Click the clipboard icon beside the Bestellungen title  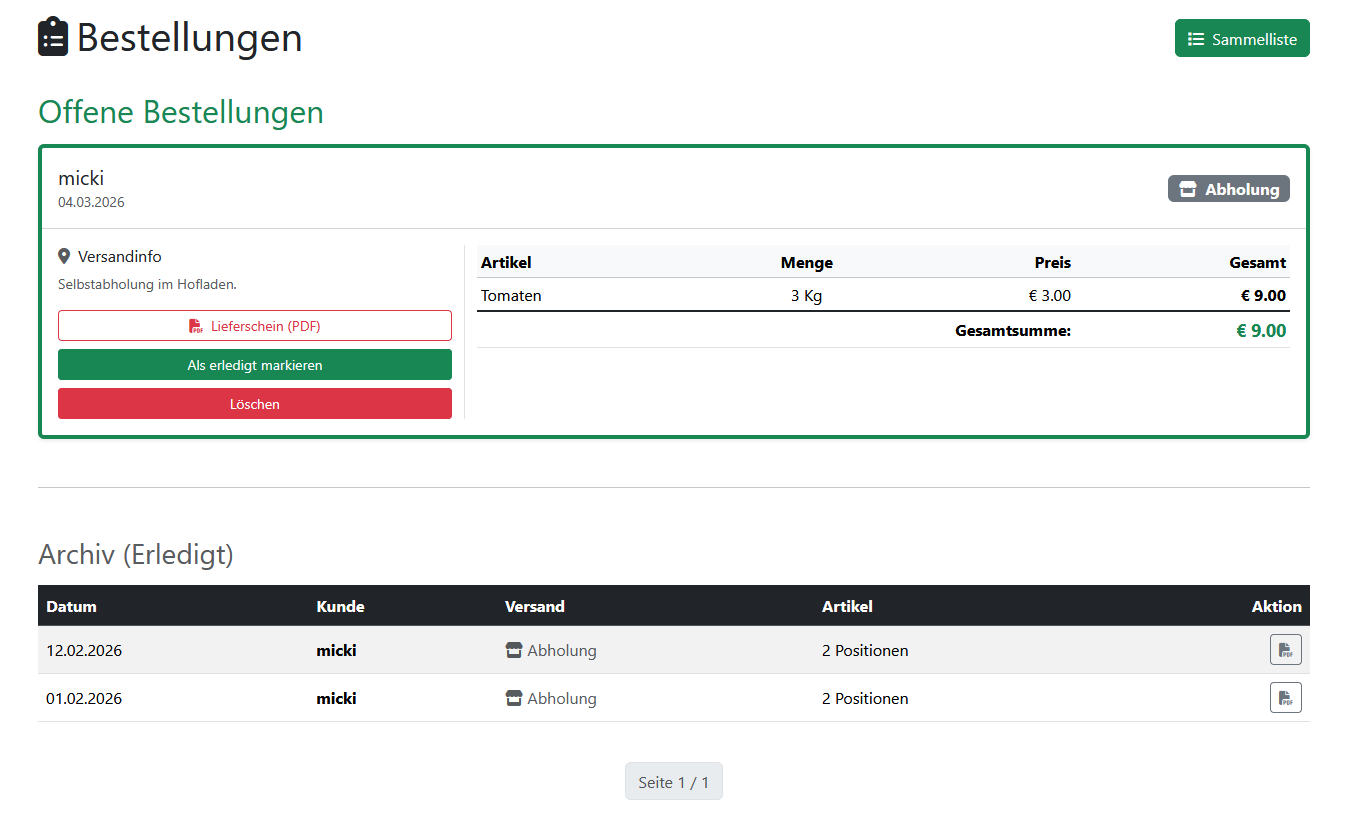(x=53, y=37)
